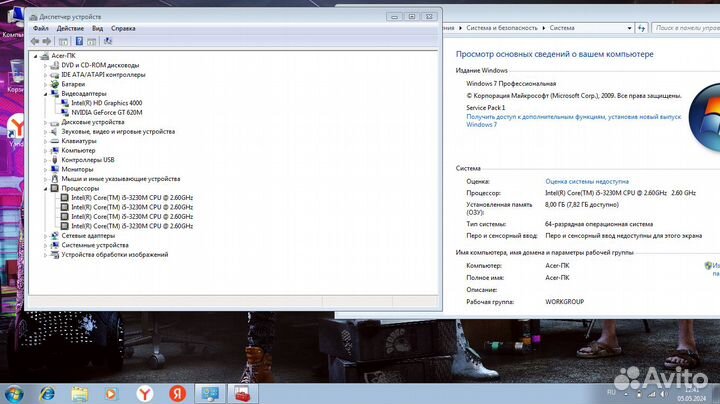Screen dimensions: 720x404
Task: Click the control panel search field
Action: point(686,28)
